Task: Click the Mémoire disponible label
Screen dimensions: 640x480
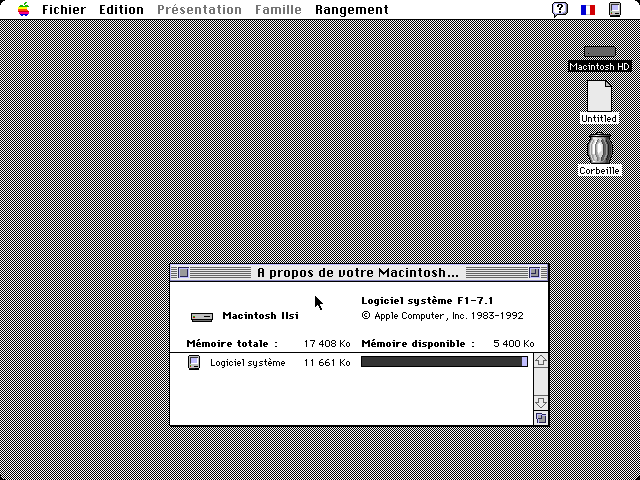Action: tap(418, 344)
